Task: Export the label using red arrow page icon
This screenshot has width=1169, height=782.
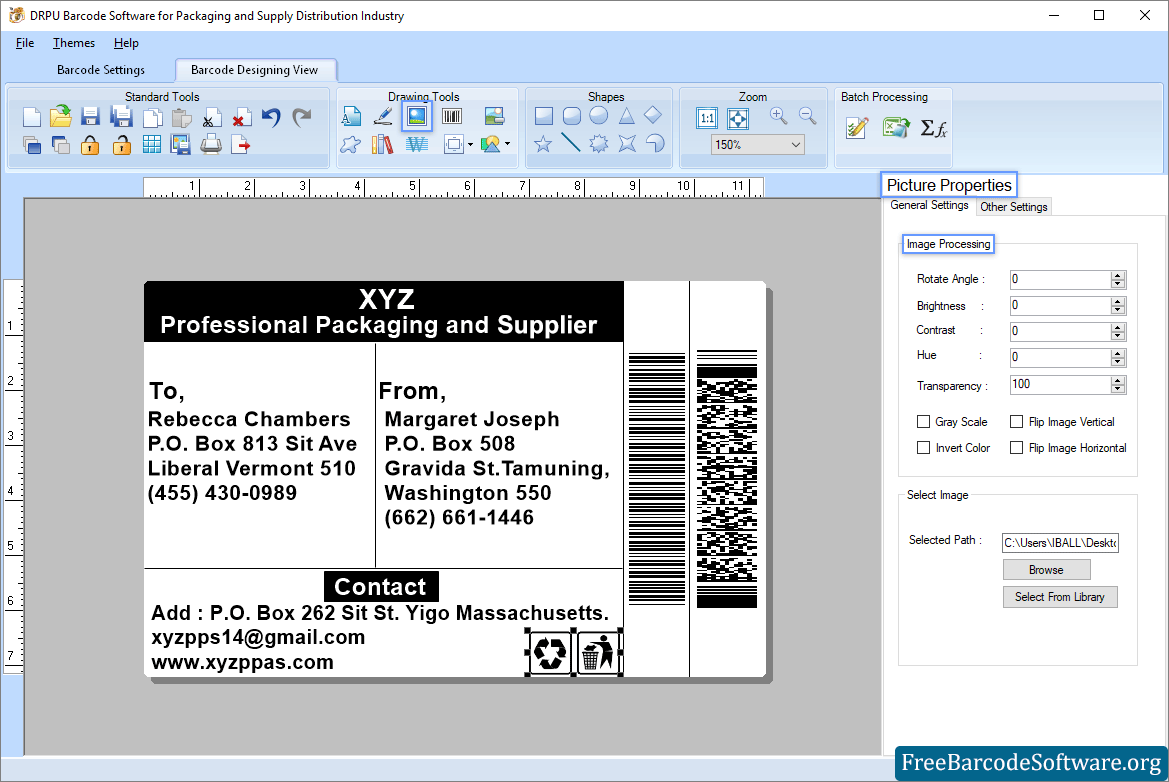Action: click(241, 145)
